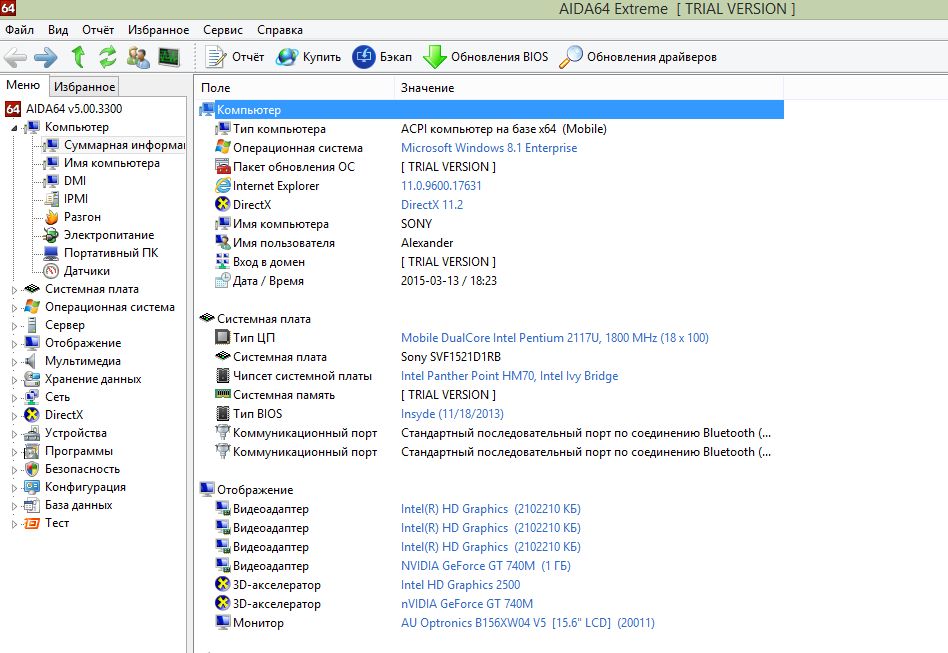Click the Тест icon in tree
The image size is (948, 653).
(32, 524)
